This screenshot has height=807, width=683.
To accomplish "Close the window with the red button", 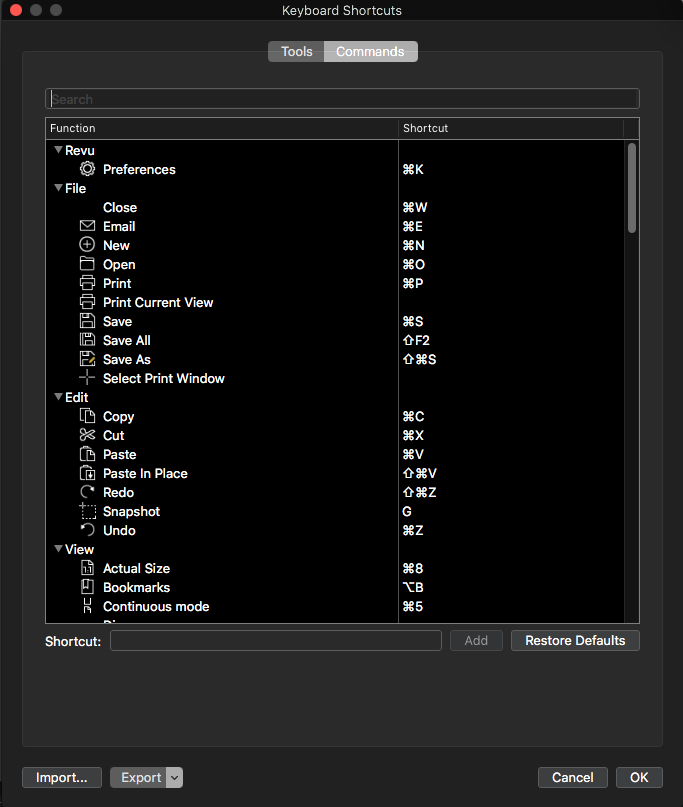I will pyautogui.click(x=16, y=10).
